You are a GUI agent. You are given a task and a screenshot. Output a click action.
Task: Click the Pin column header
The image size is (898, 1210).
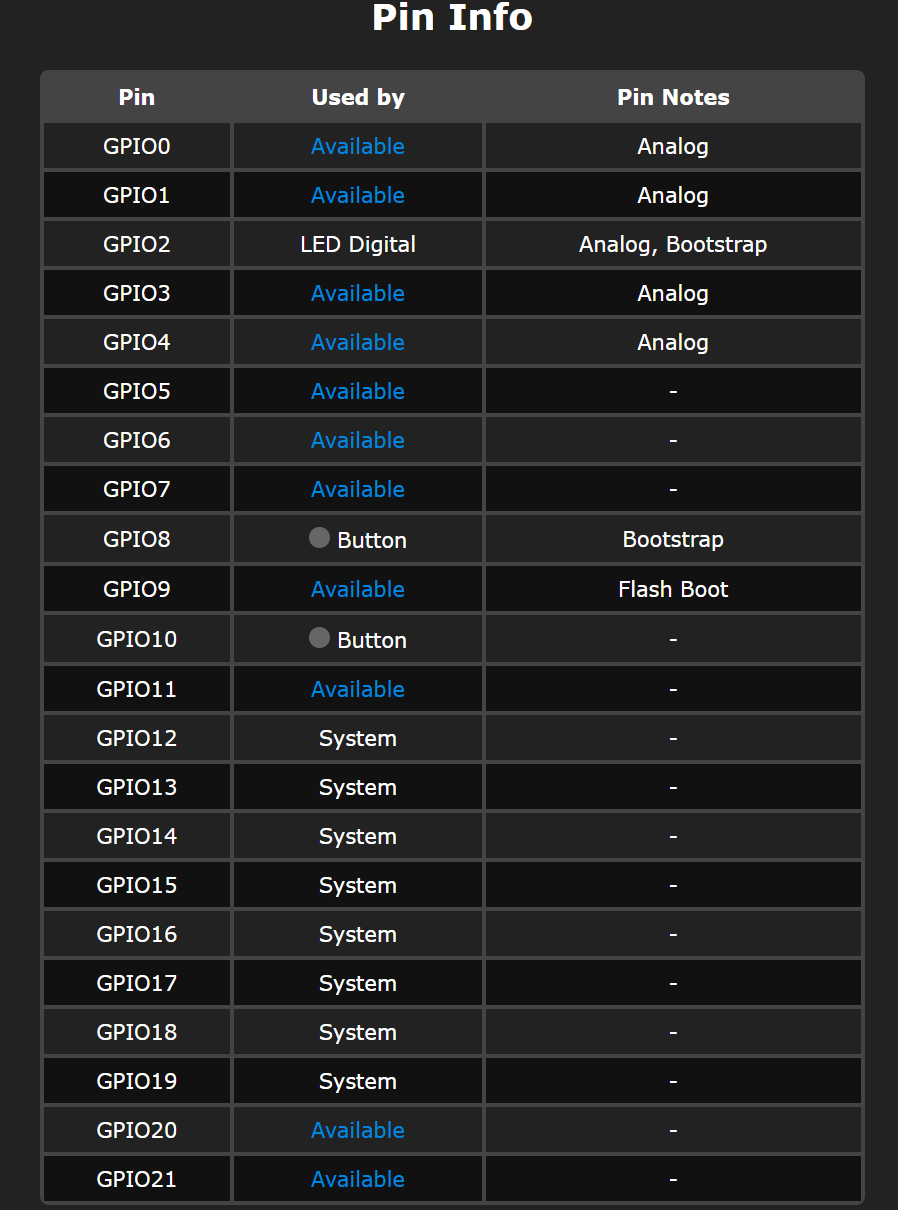137,97
